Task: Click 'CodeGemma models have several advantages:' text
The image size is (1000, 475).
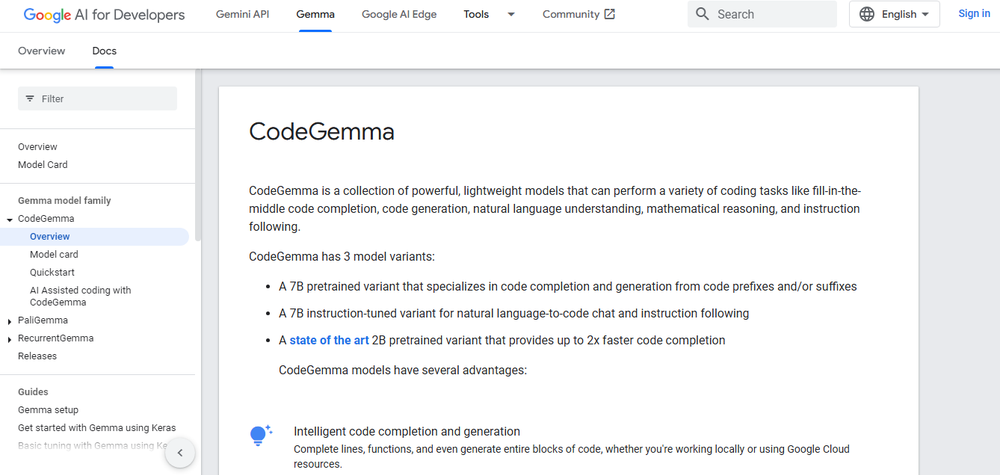Action: coord(403,370)
